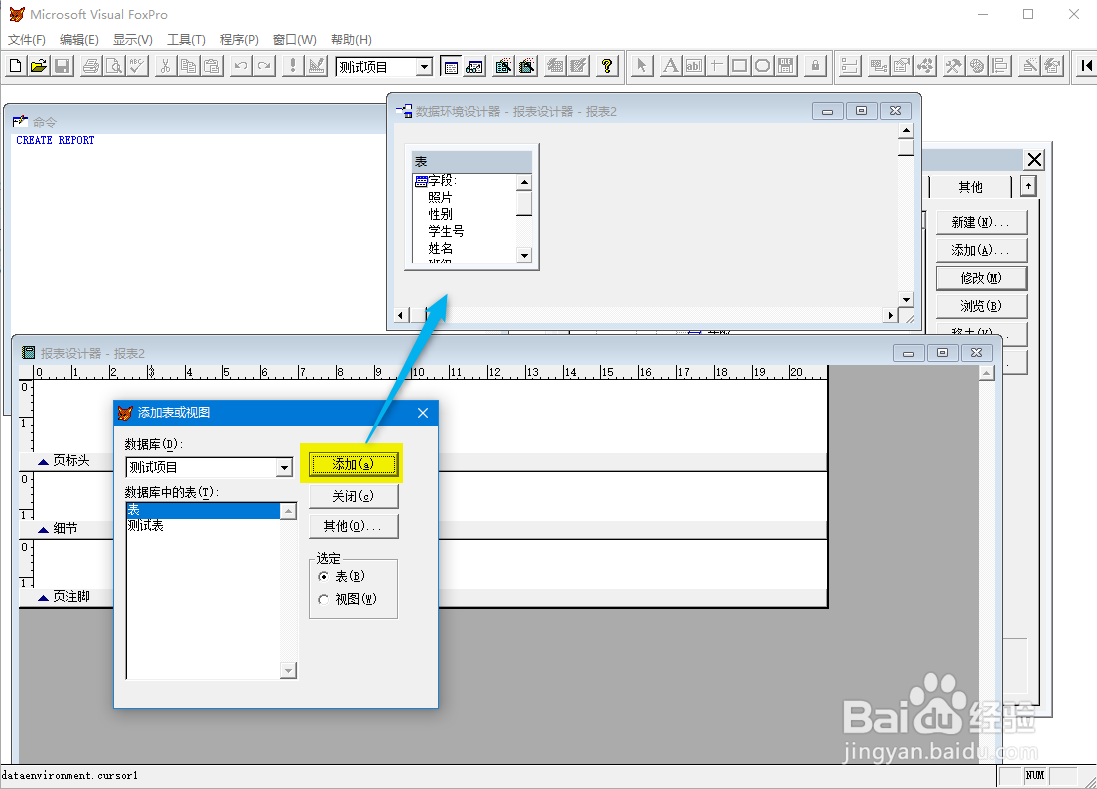Viewport: 1097px width, 789px height.
Task: Open the 工具(T) menu
Action: pos(186,40)
